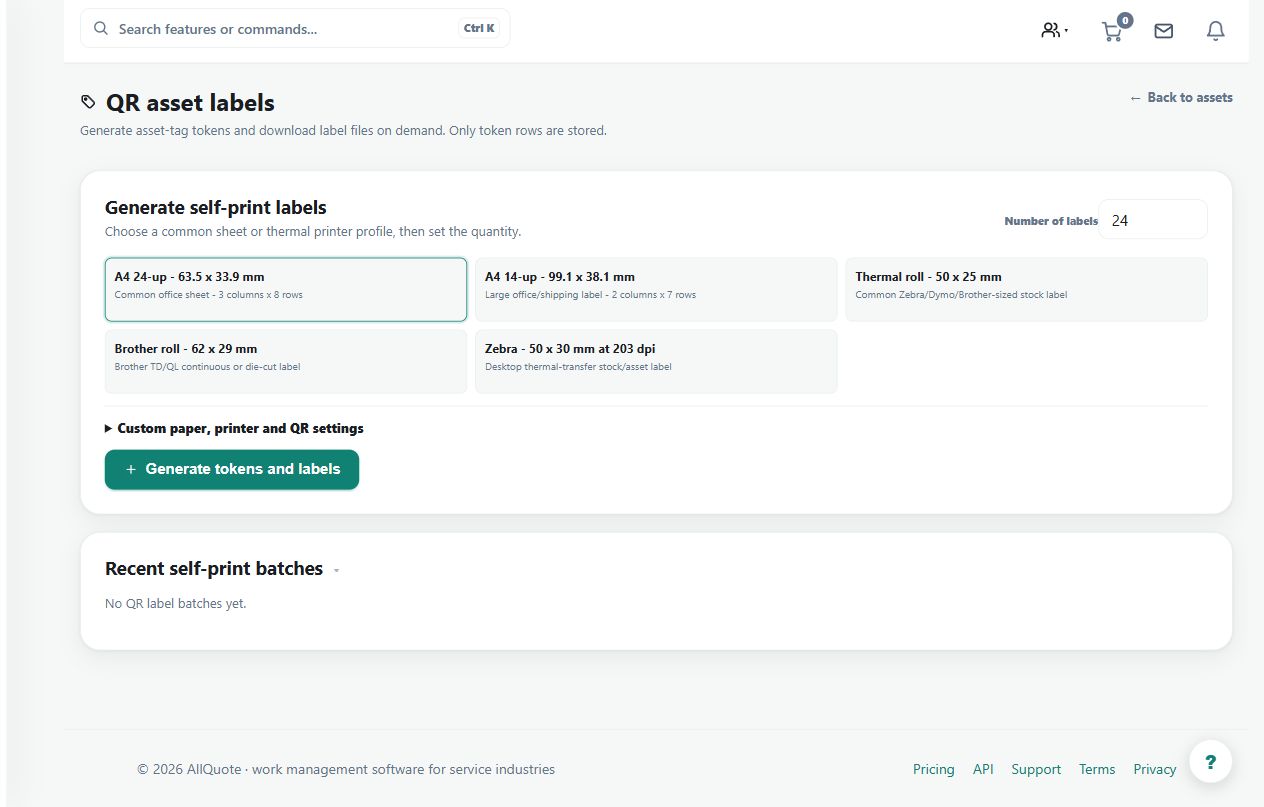
Task: Go Back to assets
Action: coord(1181,97)
